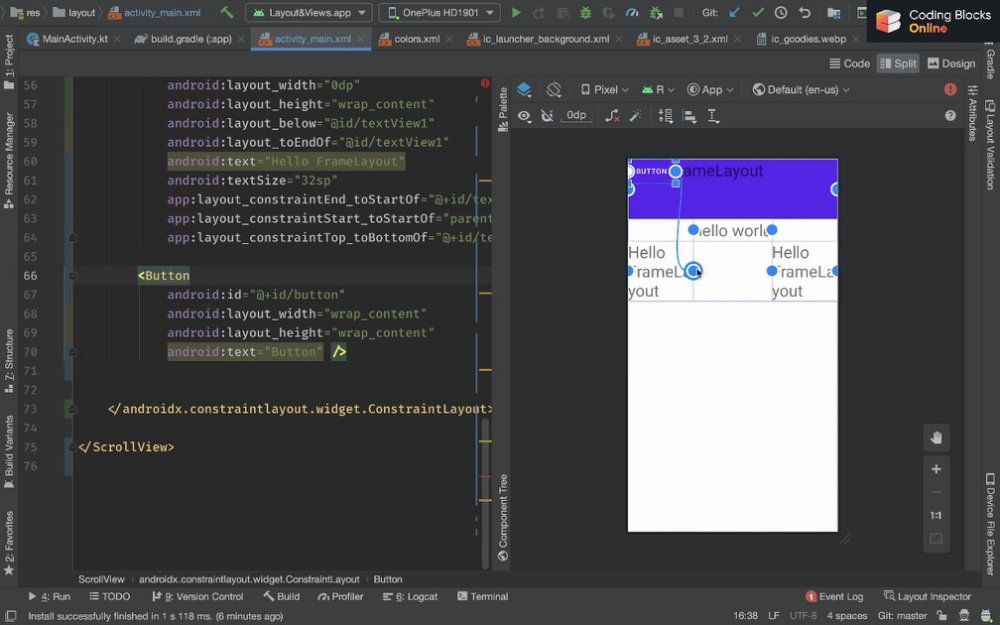Open the Component Tree side panel
The width and height of the screenshot is (1000, 625).
tap(503, 518)
